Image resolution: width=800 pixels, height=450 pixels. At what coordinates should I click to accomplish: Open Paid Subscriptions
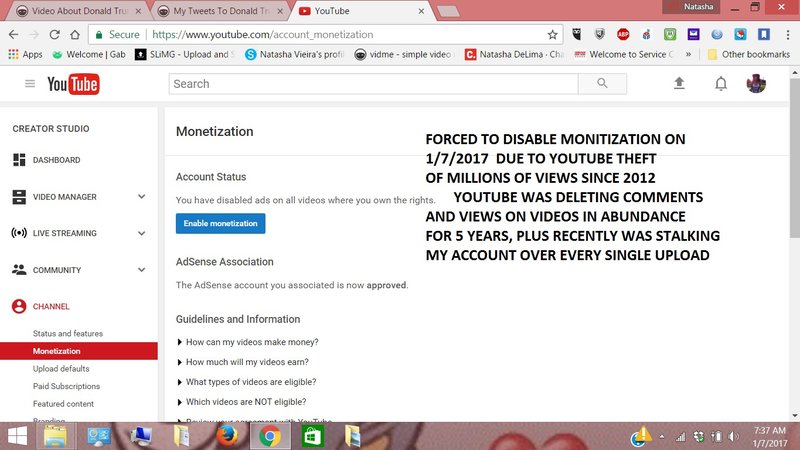coord(66,386)
